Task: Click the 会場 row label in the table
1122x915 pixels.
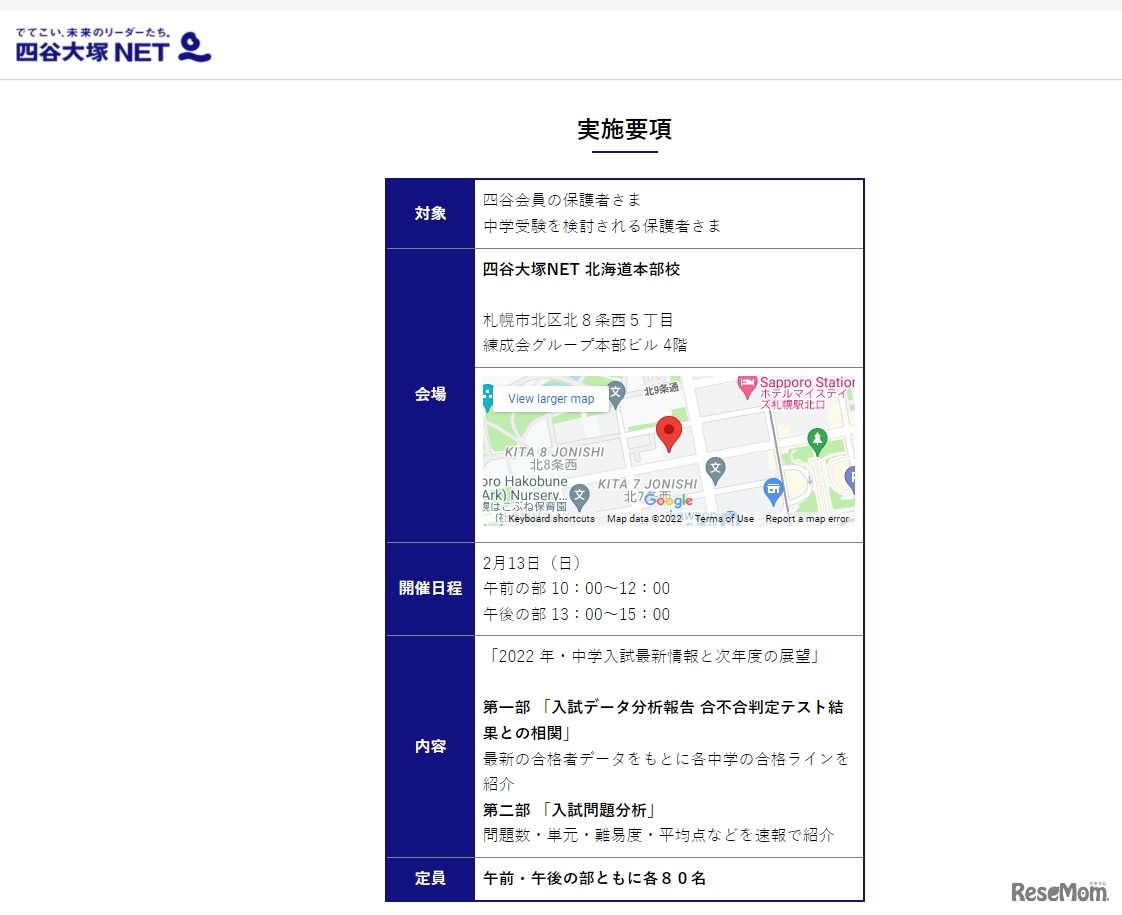Action: point(429,394)
